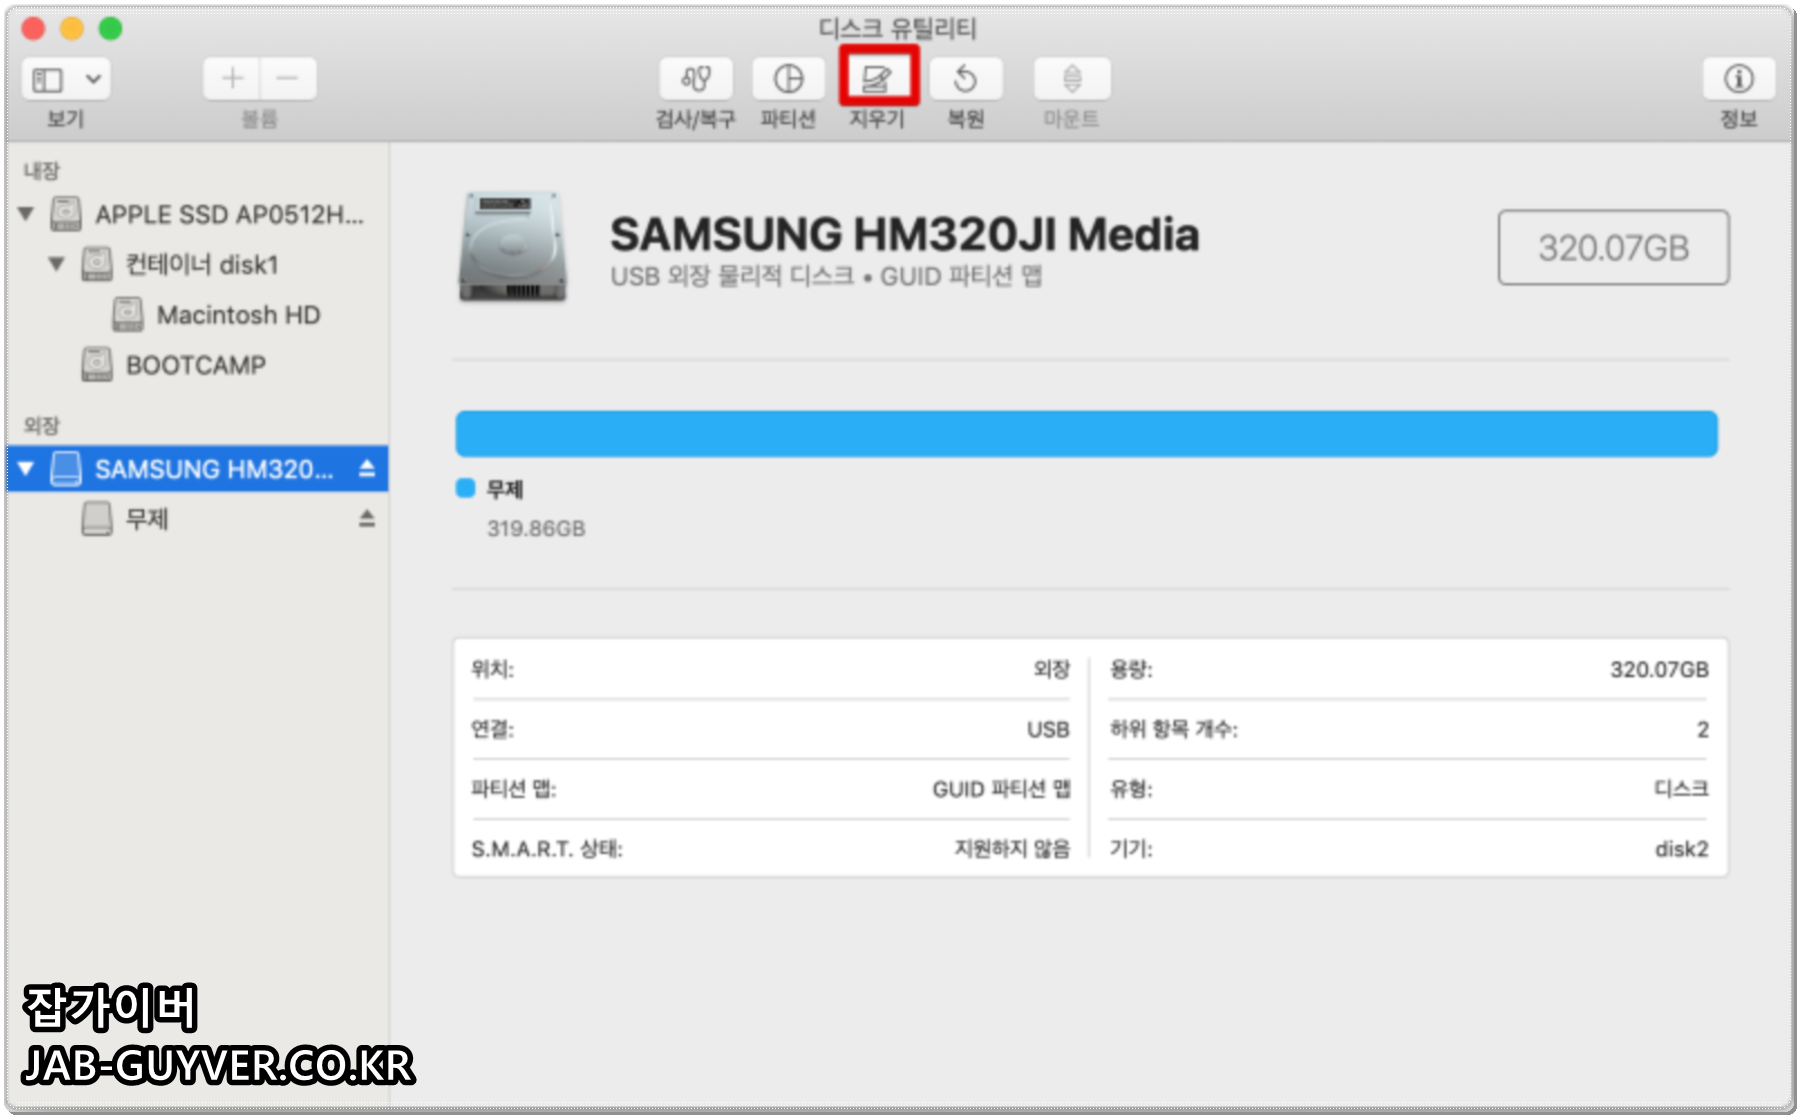Click the 무제 volume sidebar icon
1800x1118 pixels.
click(97, 519)
